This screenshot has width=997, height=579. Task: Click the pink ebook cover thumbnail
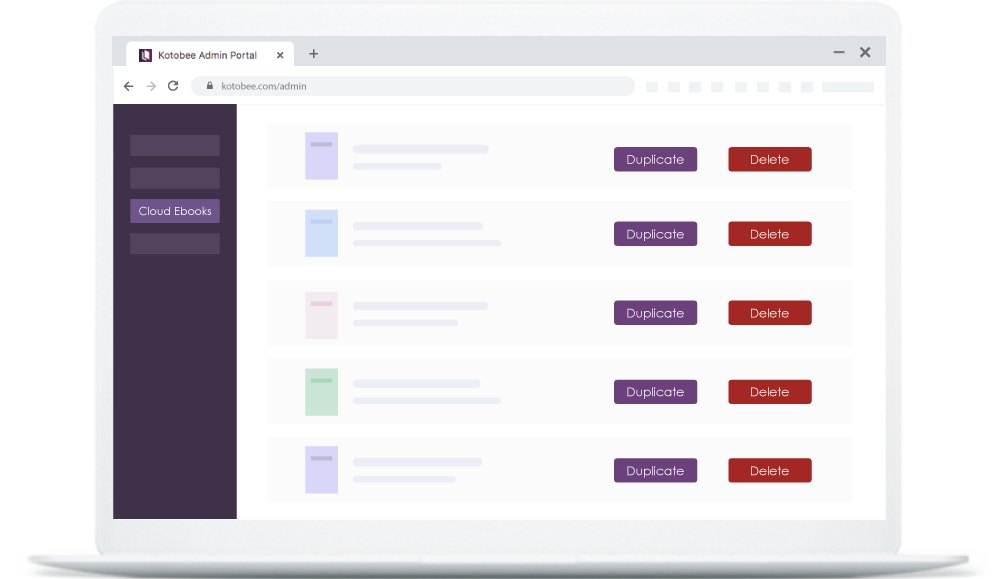point(321,312)
